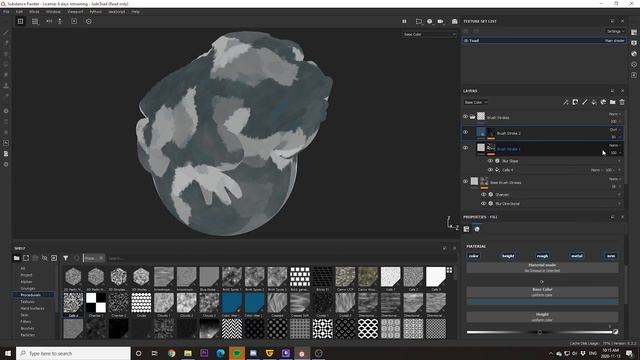Open blend mode dropdown for Base Brush Strokes
This screenshot has width=640, height=360.
pos(615,179)
